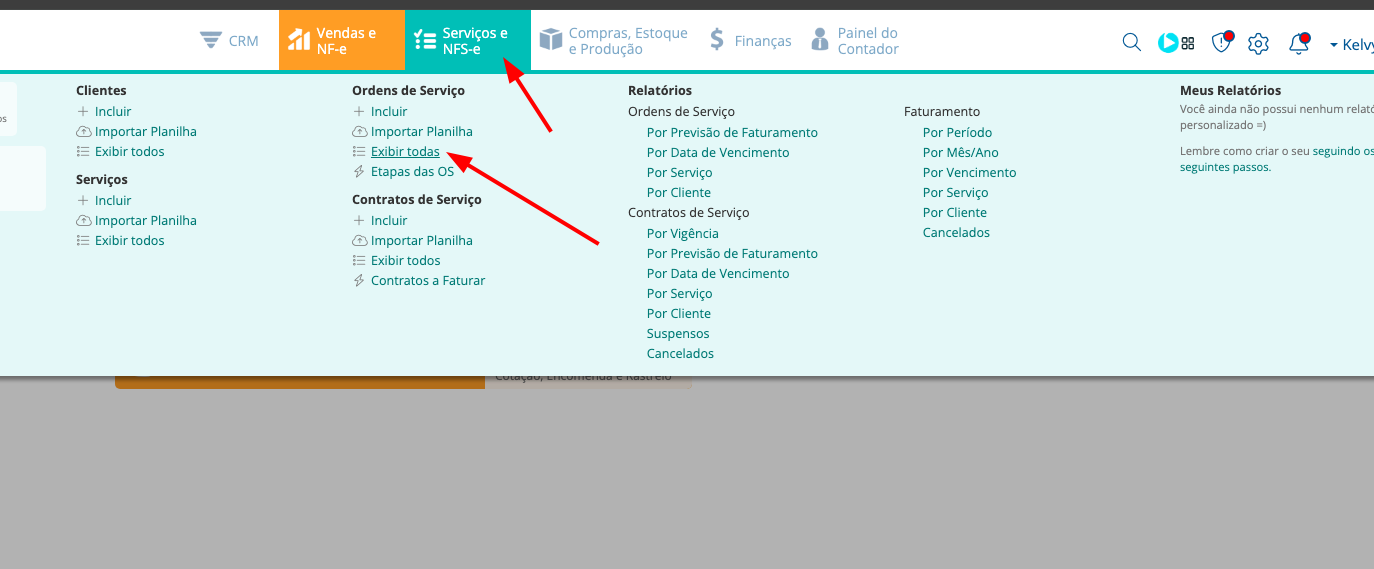Open the settings gear icon
Viewport: 1374px width, 569px height.
click(1258, 43)
